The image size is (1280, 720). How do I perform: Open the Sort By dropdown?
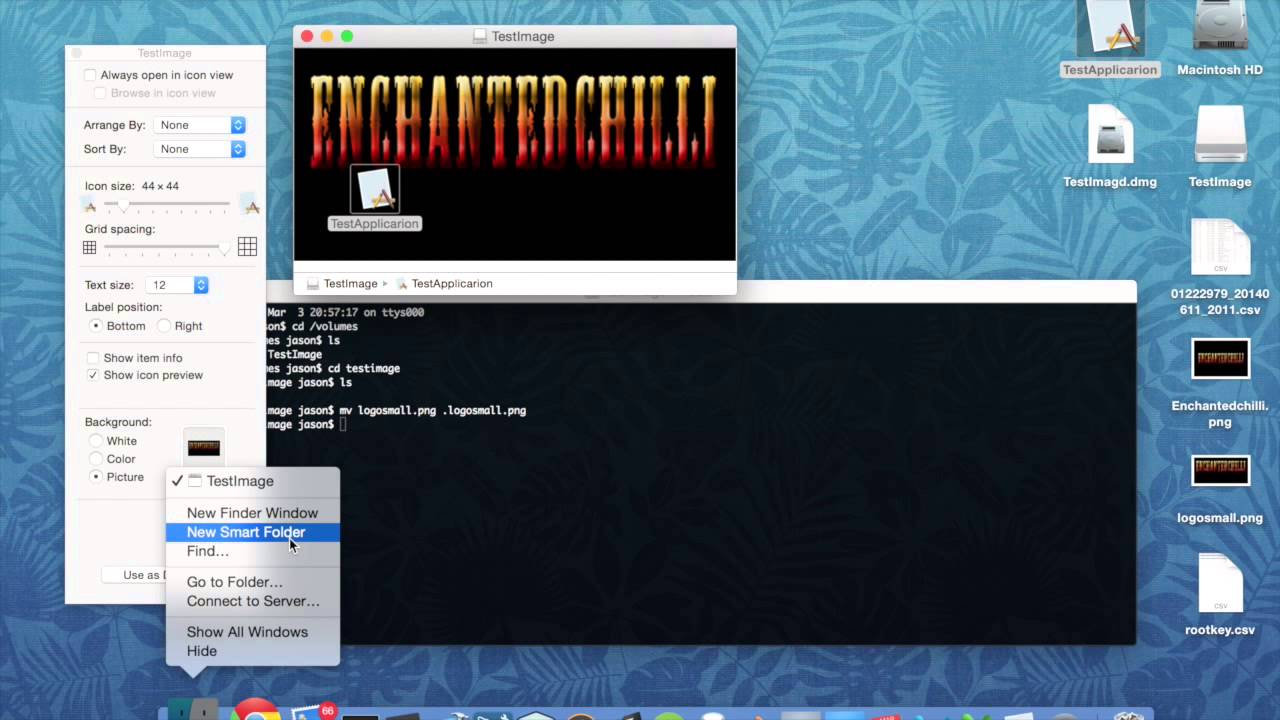click(199, 149)
